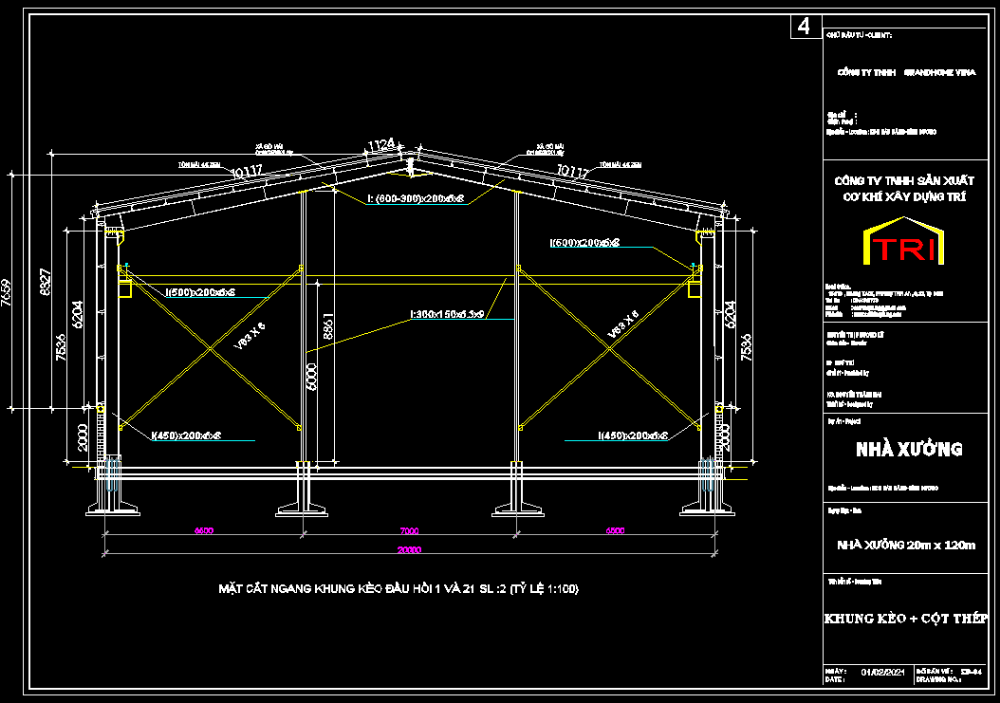The width and height of the screenshot is (1000, 703).
Task: Click the date 01/02/2021 in the title block
Action: [883, 672]
